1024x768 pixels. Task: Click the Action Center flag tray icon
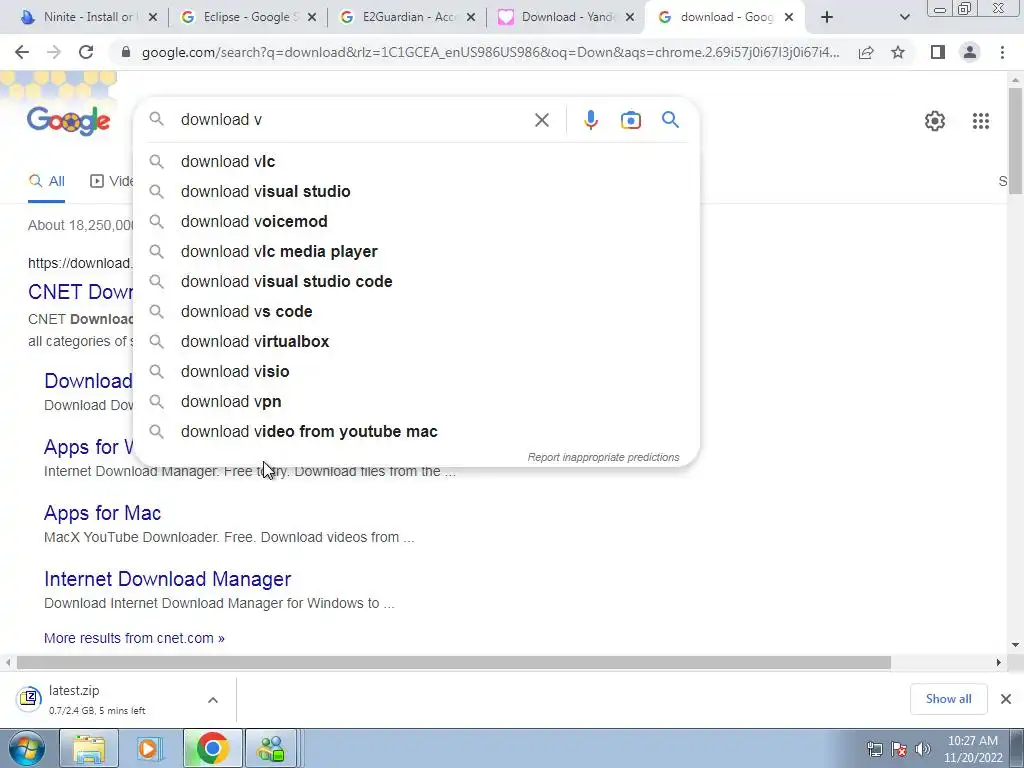[899, 749]
